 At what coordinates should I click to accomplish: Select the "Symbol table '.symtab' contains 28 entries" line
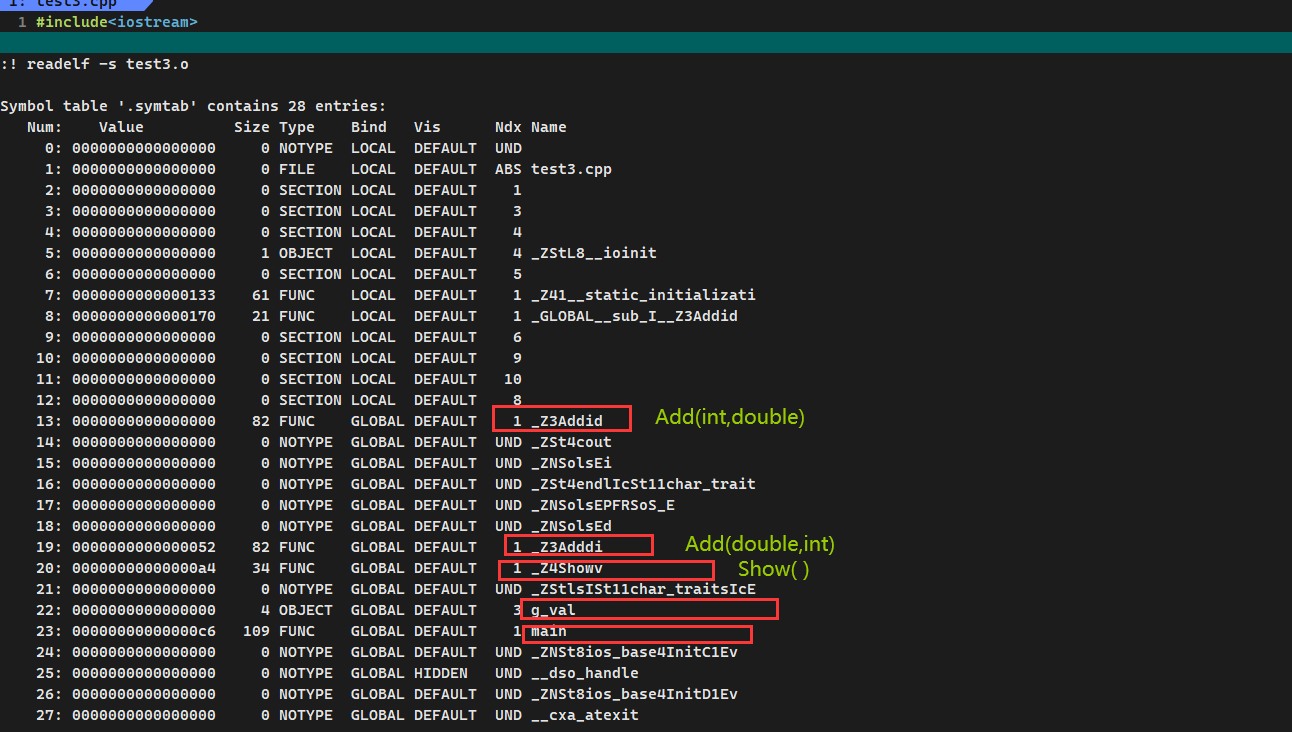193,106
